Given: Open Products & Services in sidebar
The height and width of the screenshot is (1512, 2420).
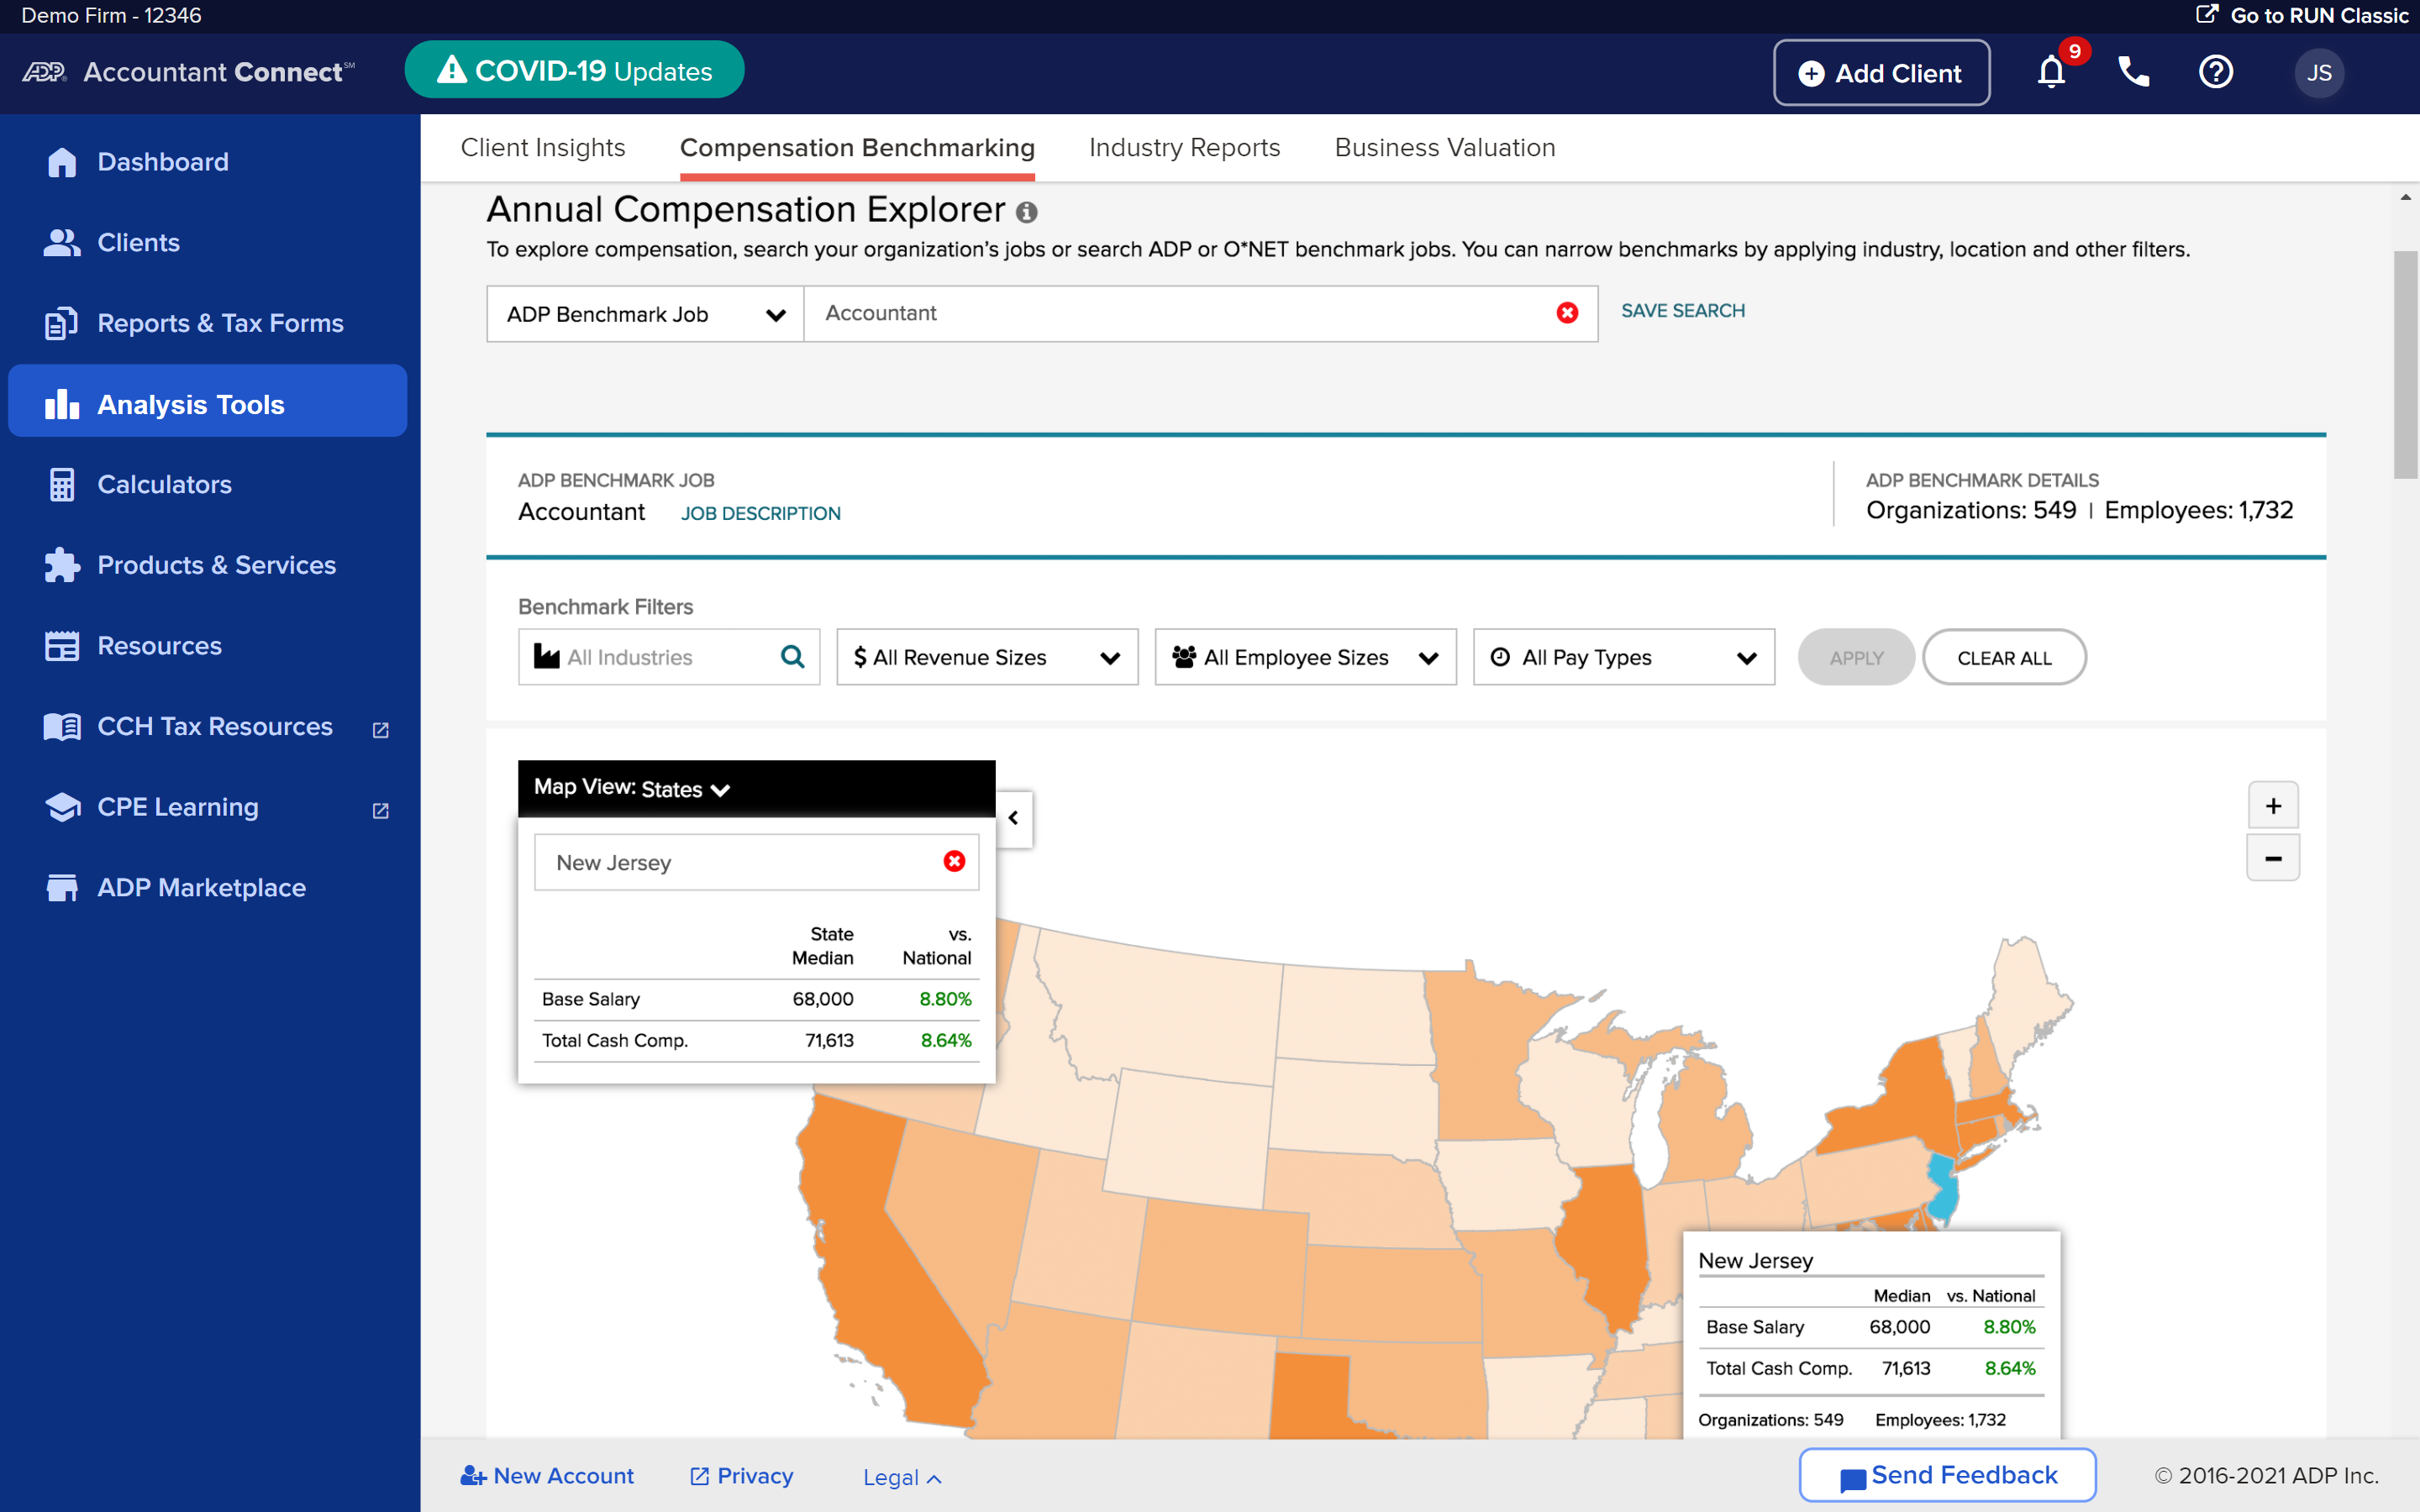Looking at the screenshot, I should 216,565.
